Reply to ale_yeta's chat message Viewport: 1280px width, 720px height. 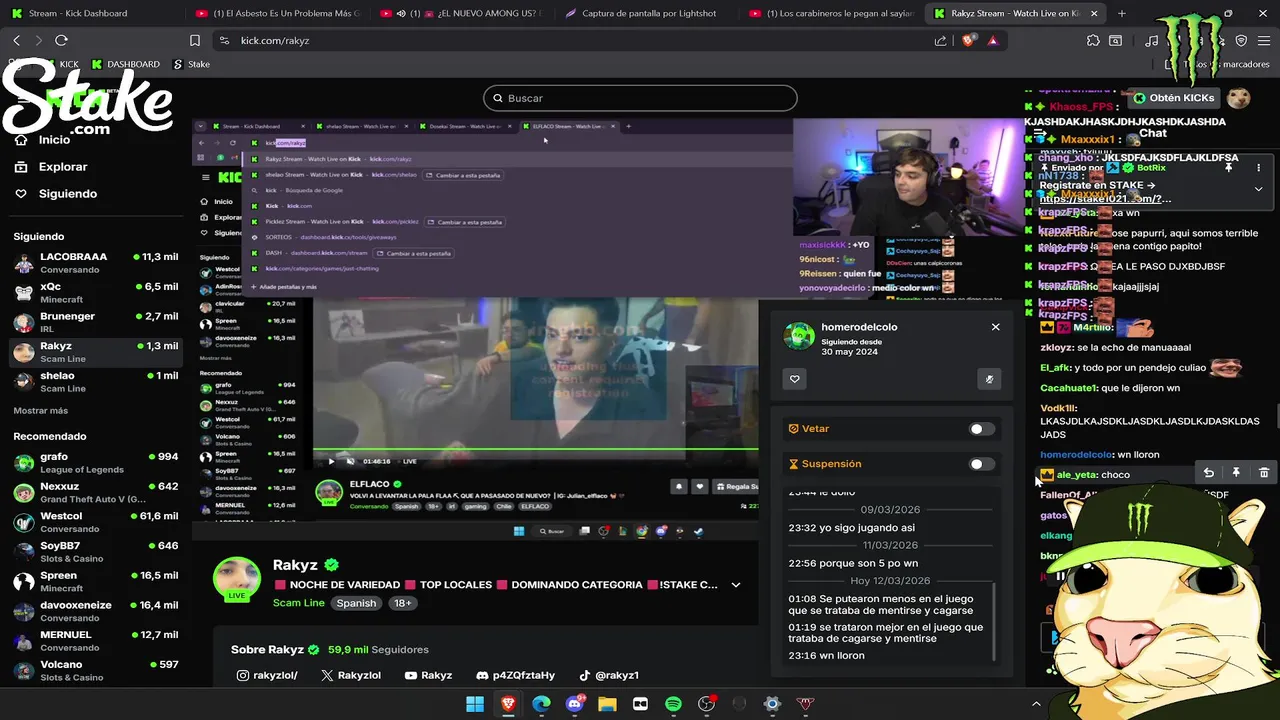[1208, 473]
